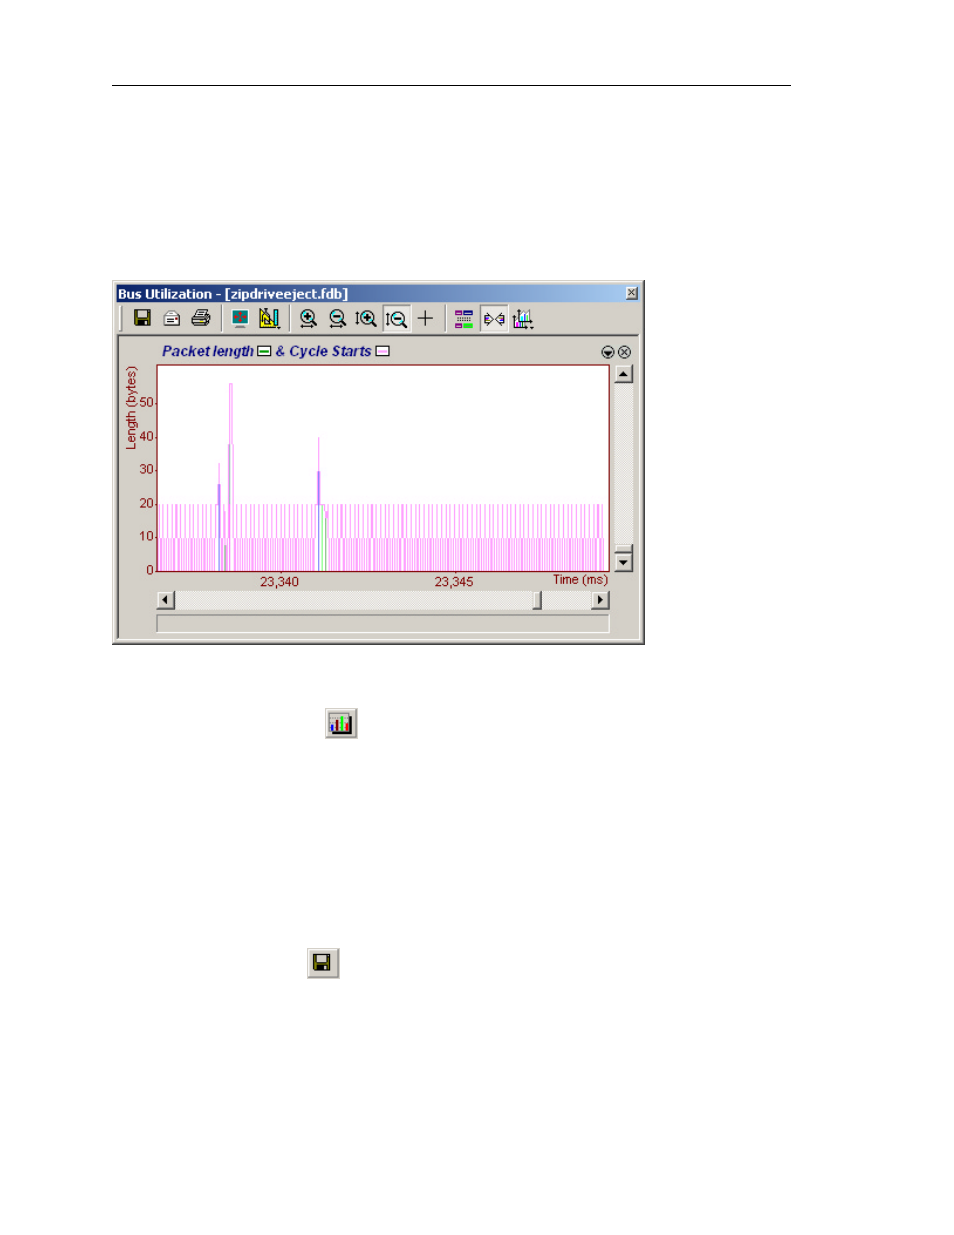Viewport: 954px width, 1235px height.
Task: Toggle the Cycle Starts pink legend box
Action: pos(382,351)
